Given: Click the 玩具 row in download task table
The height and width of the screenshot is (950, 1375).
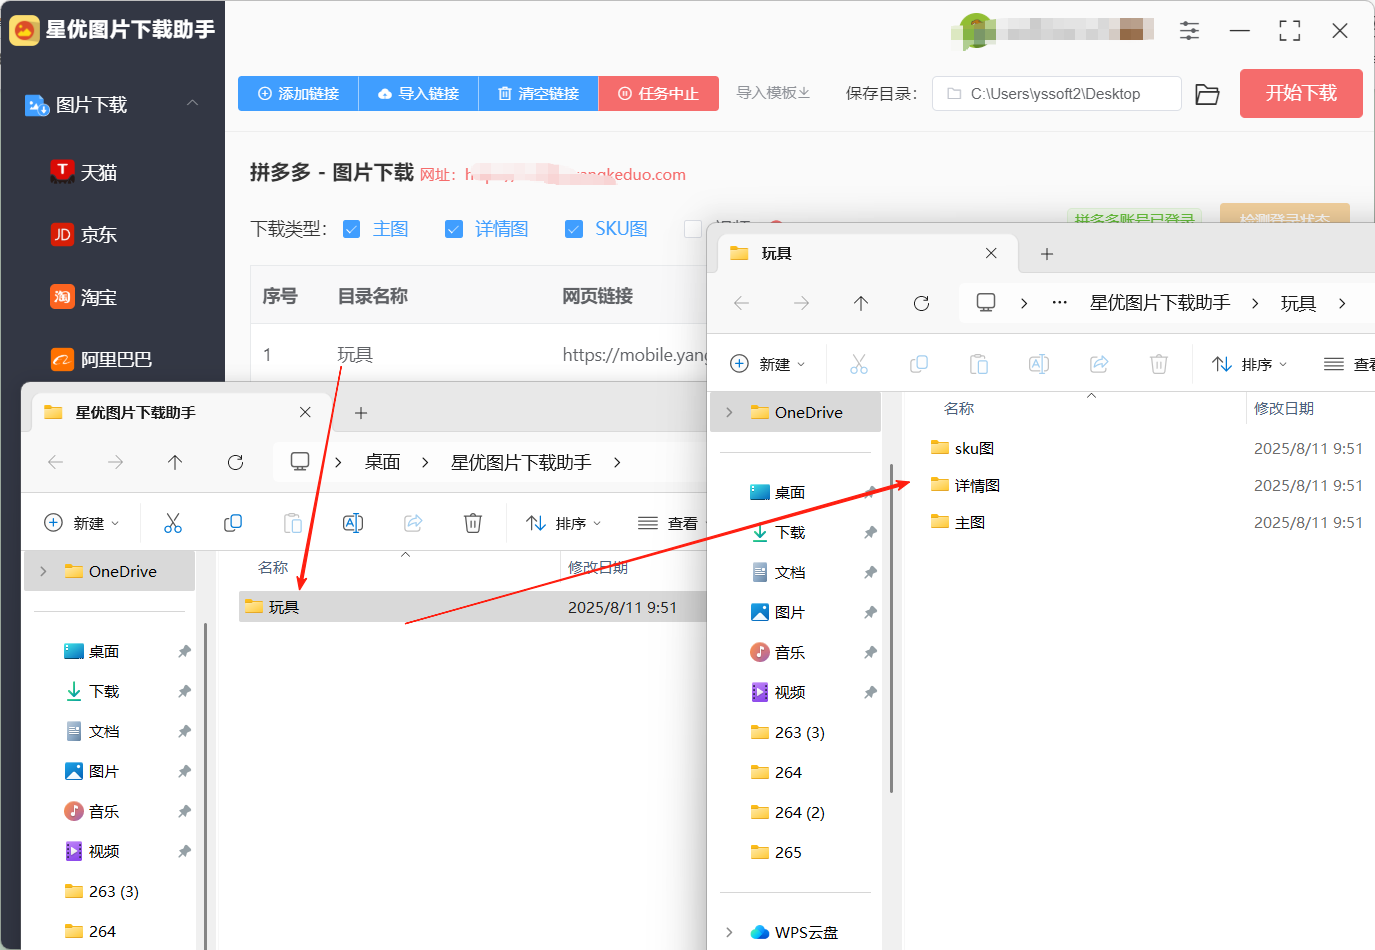Looking at the screenshot, I should coord(478,354).
